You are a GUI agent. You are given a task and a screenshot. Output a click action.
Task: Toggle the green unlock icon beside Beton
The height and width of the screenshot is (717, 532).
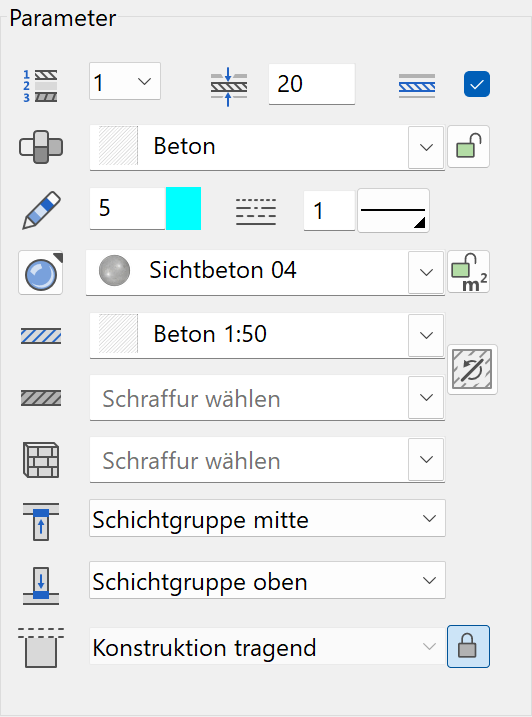pos(468,146)
